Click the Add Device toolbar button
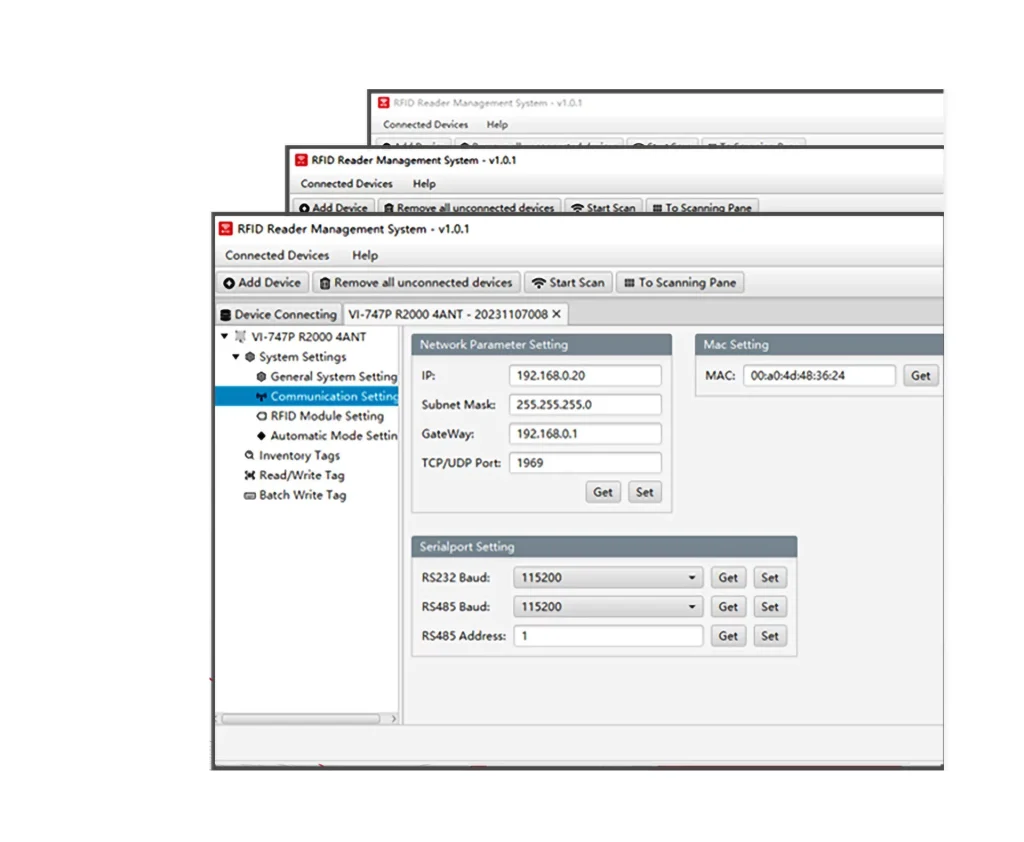1024x842 pixels. 262,283
